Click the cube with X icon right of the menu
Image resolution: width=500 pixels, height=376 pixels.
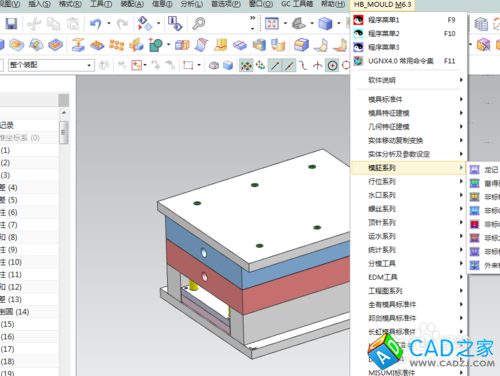pyautogui.click(x=483, y=45)
